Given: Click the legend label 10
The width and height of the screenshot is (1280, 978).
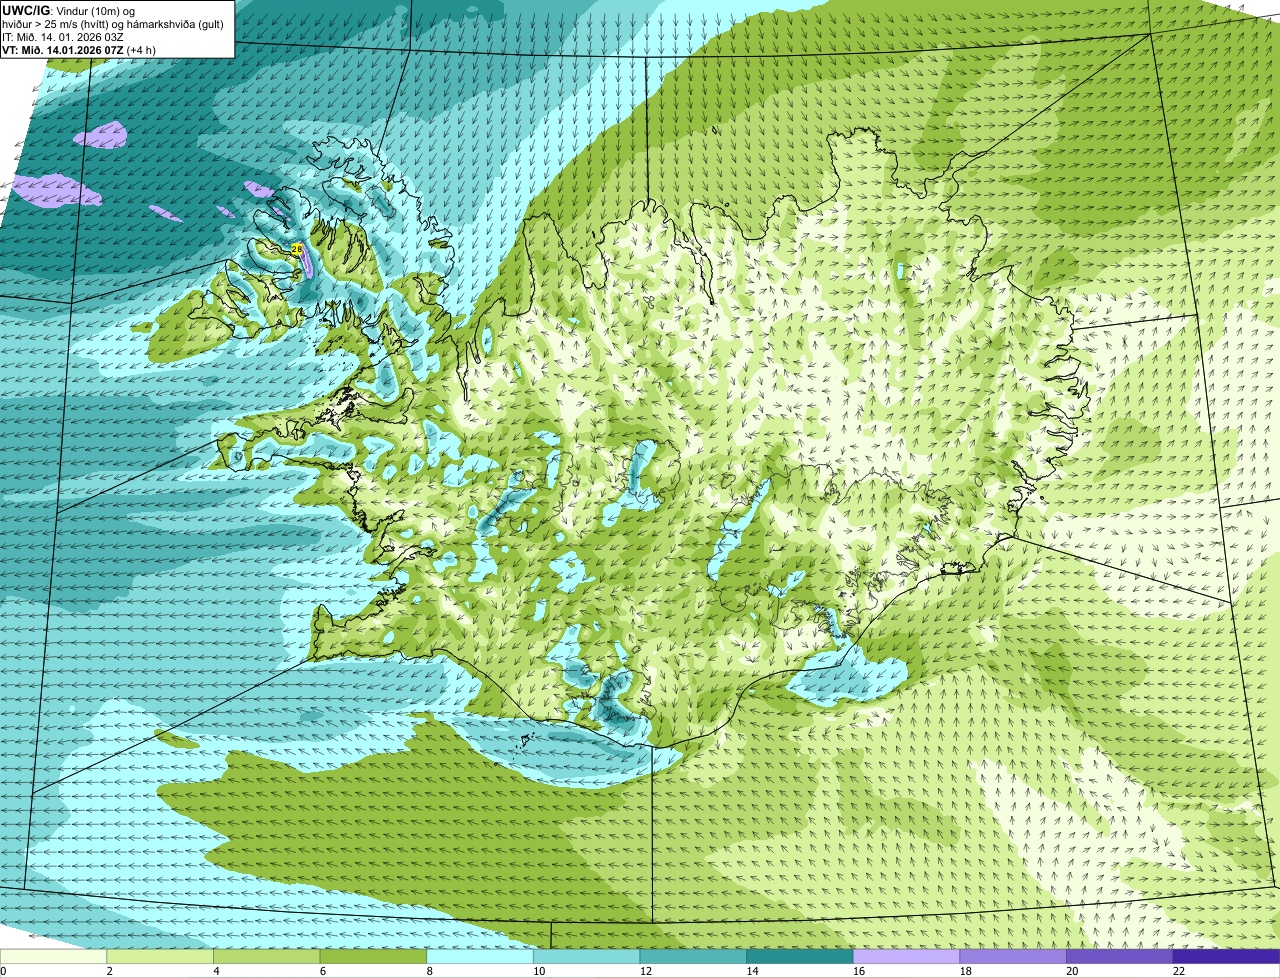Looking at the screenshot, I should point(539,971).
